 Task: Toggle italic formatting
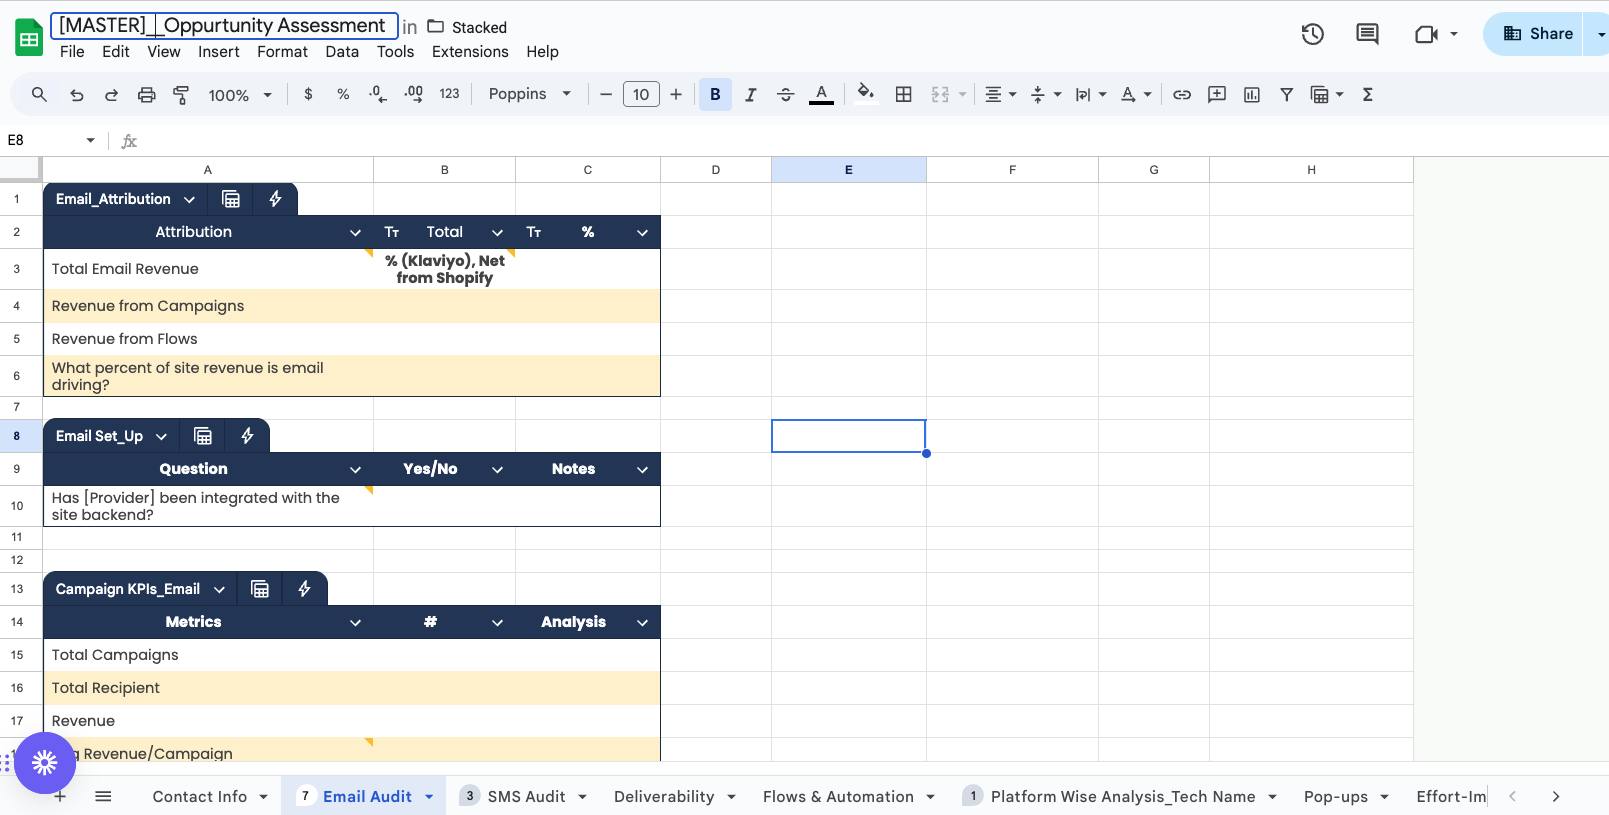click(x=750, y=94)
